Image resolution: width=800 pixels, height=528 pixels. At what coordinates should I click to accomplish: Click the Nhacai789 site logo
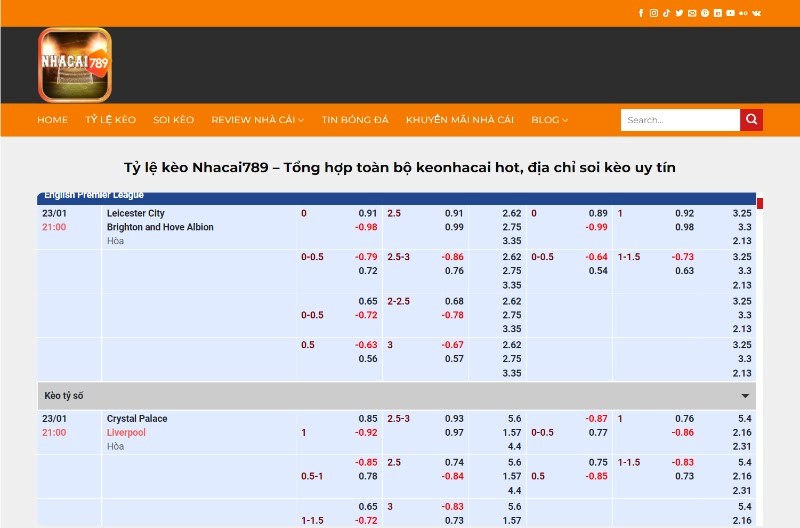(75, 64)
